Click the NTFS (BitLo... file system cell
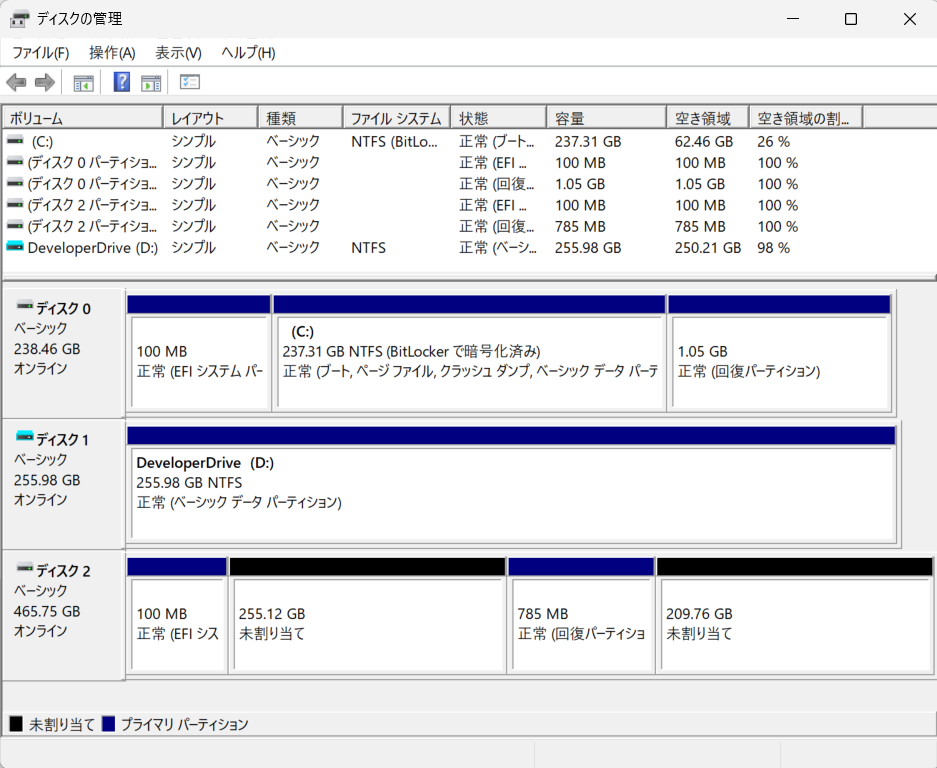The image size is (937, 768). (x=394, y=142)
